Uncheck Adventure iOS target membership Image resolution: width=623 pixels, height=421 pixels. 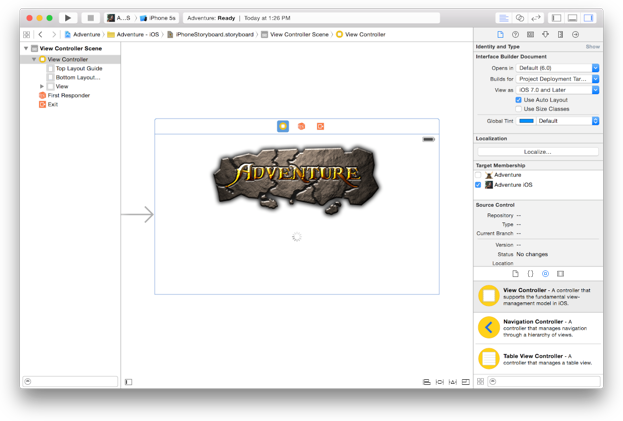[x=478, y=185]
